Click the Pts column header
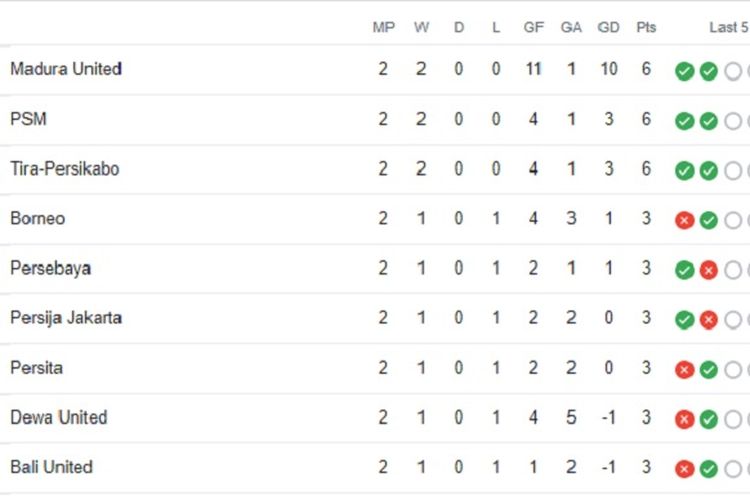 (646, 27)
